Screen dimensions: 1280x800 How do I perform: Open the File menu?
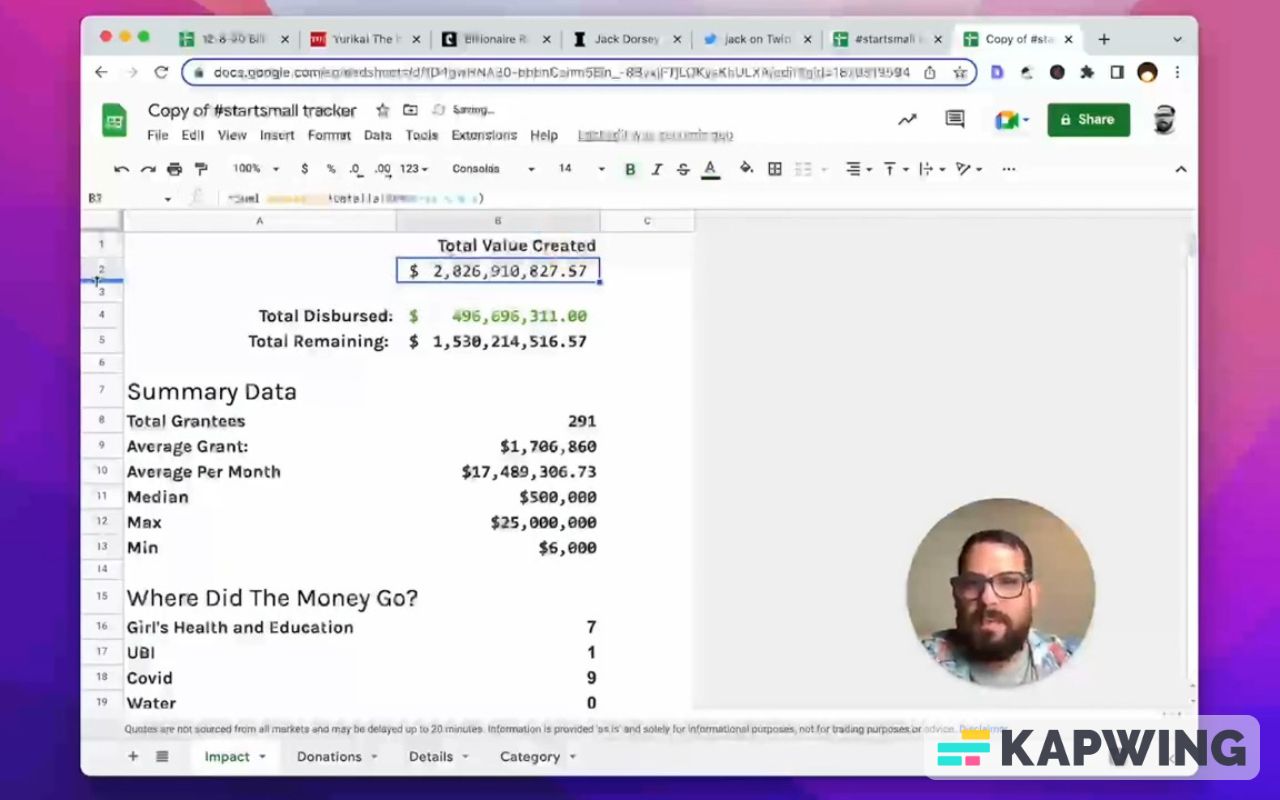158,135
